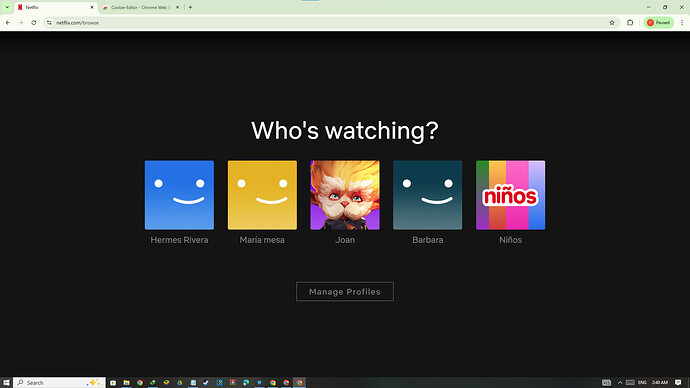This screenshot has height=388, width=690.
Task: Open Google Drive from the taskbar
Action: pos(180,383)
